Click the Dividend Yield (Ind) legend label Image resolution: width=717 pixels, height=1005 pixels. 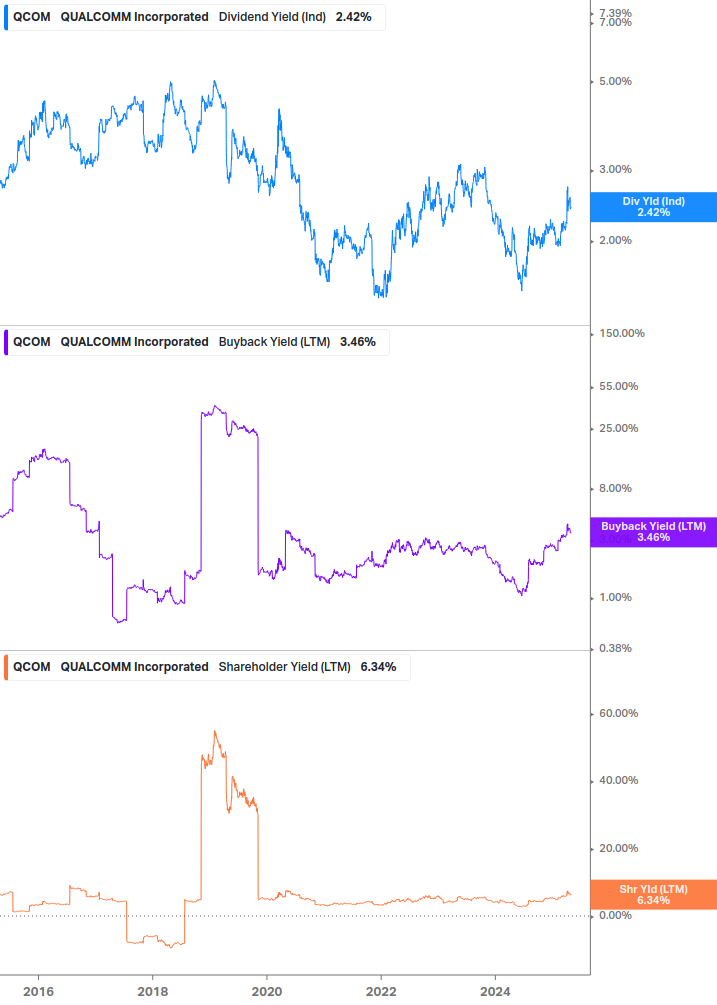click(272, 17)
